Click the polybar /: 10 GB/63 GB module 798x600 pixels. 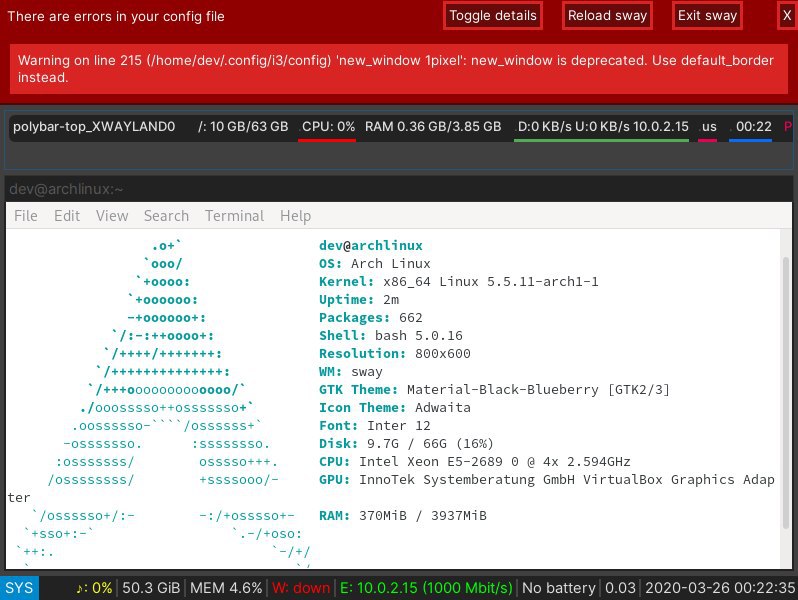click(x=243, y=127)
